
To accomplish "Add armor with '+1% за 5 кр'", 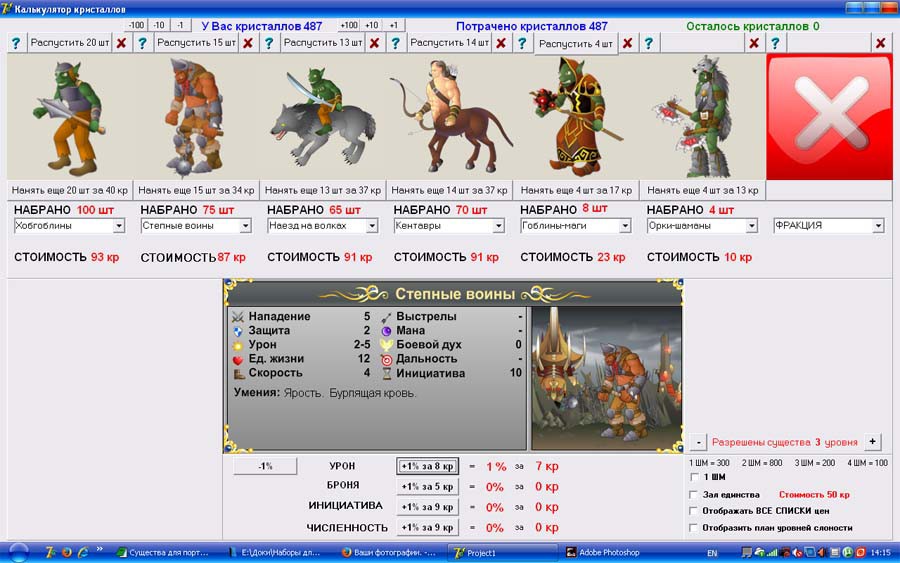I will [428, 487].
